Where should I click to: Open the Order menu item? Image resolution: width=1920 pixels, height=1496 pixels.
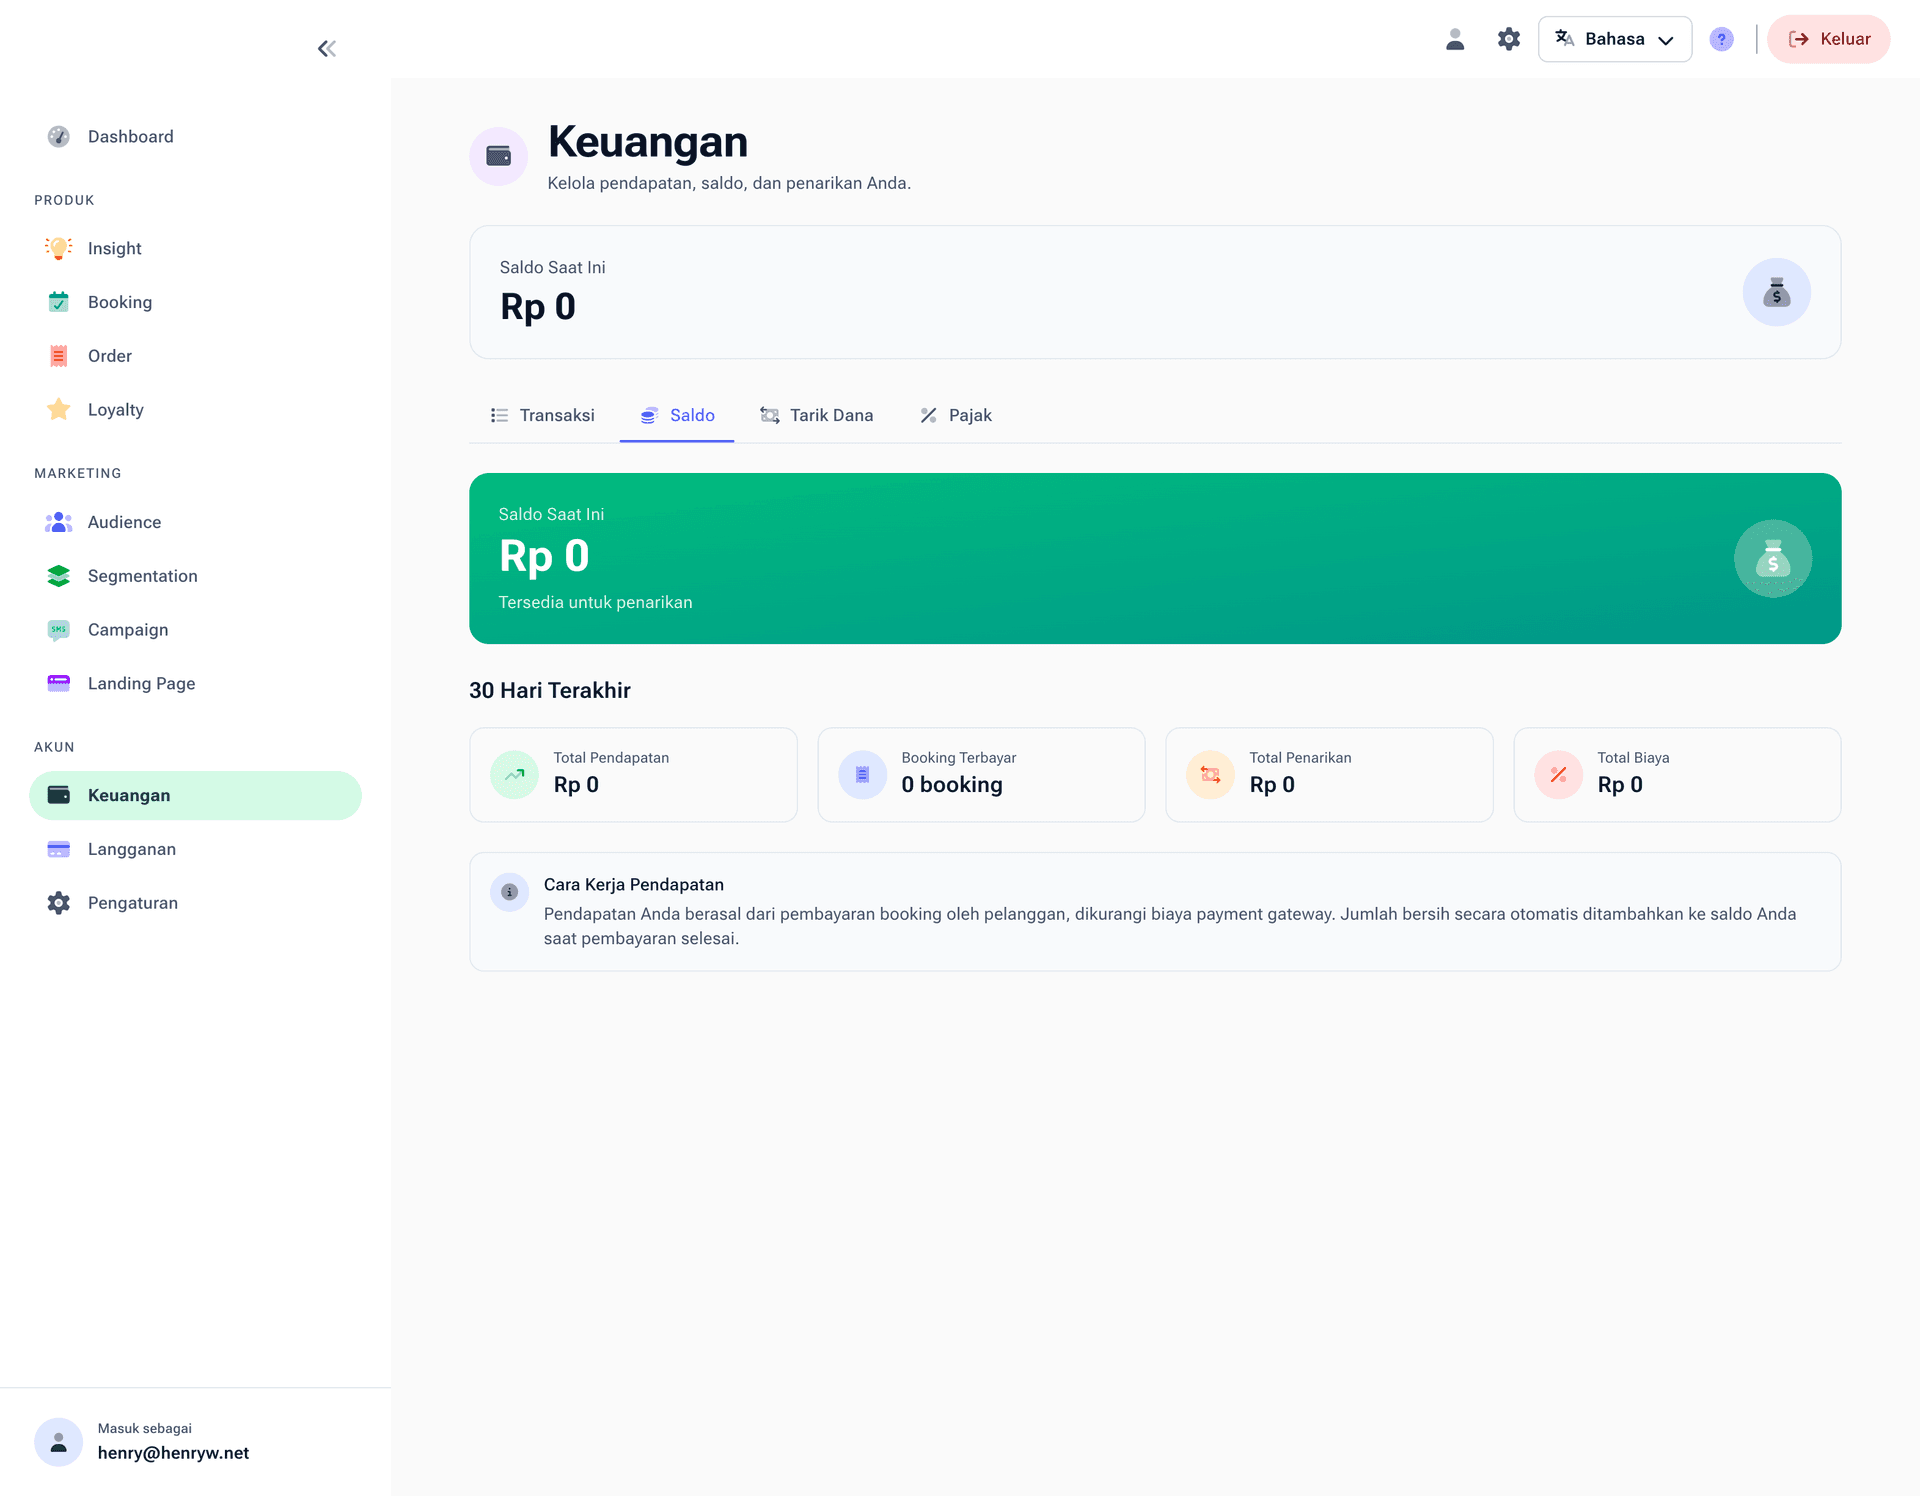point(109,356)
